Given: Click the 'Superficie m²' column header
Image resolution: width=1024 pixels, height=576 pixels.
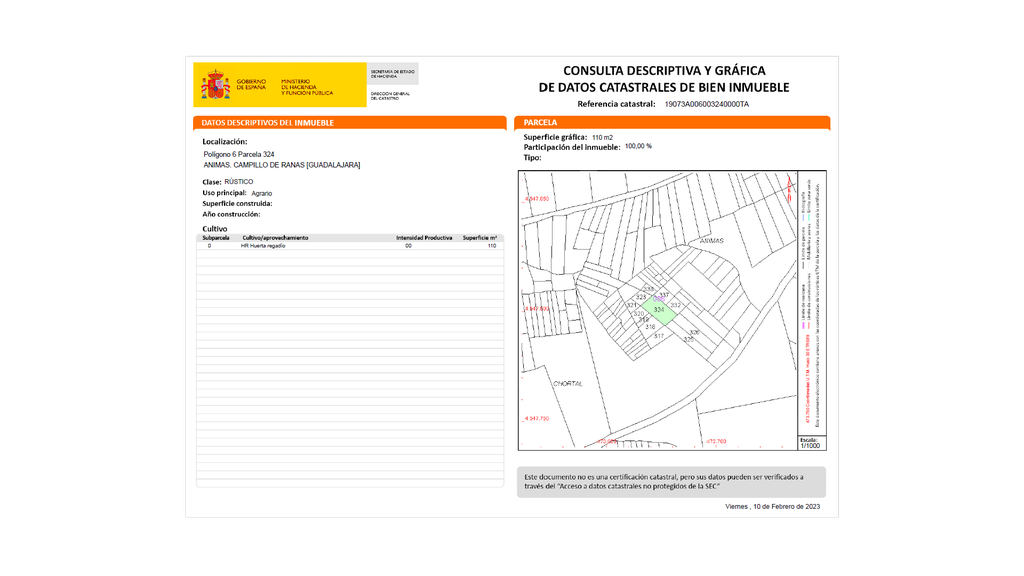Looking at the screenshot, I should (480, 238).
